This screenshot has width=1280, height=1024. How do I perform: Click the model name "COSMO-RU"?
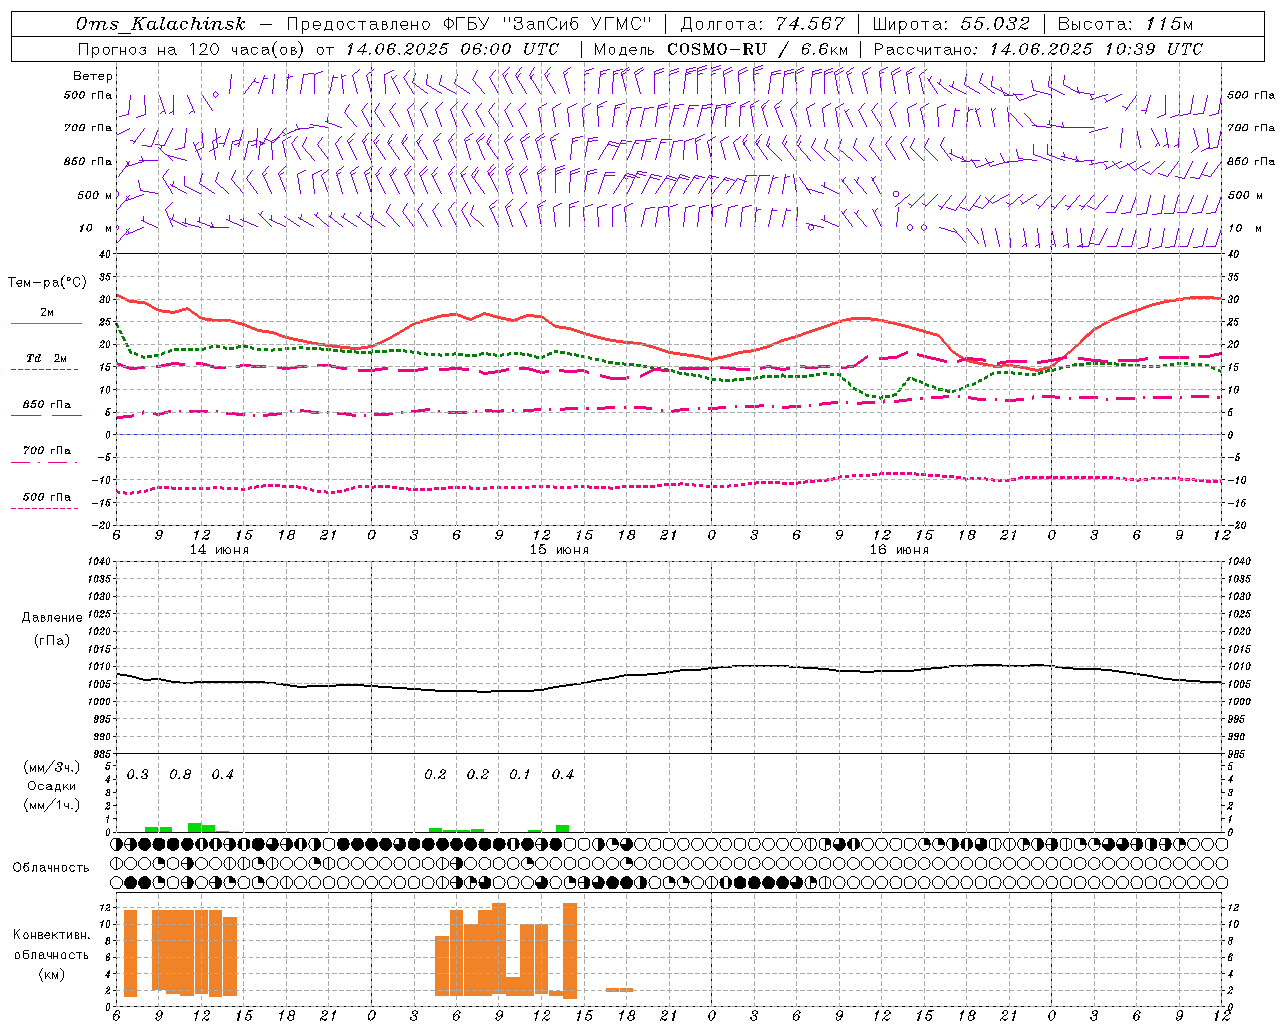coord(717,49)
